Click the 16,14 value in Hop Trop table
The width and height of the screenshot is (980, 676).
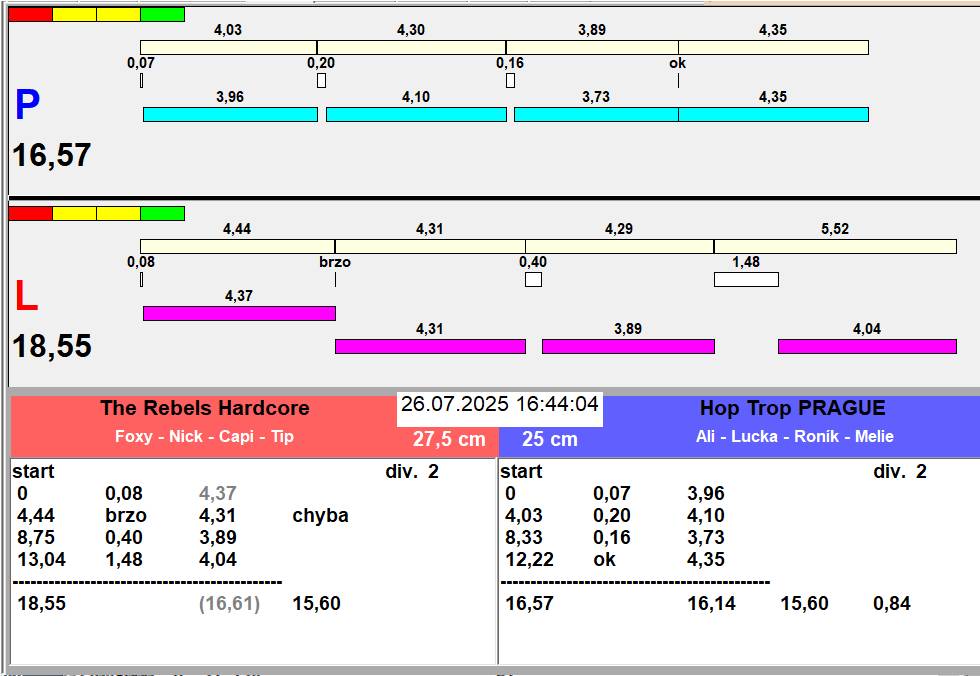point(712,604)
